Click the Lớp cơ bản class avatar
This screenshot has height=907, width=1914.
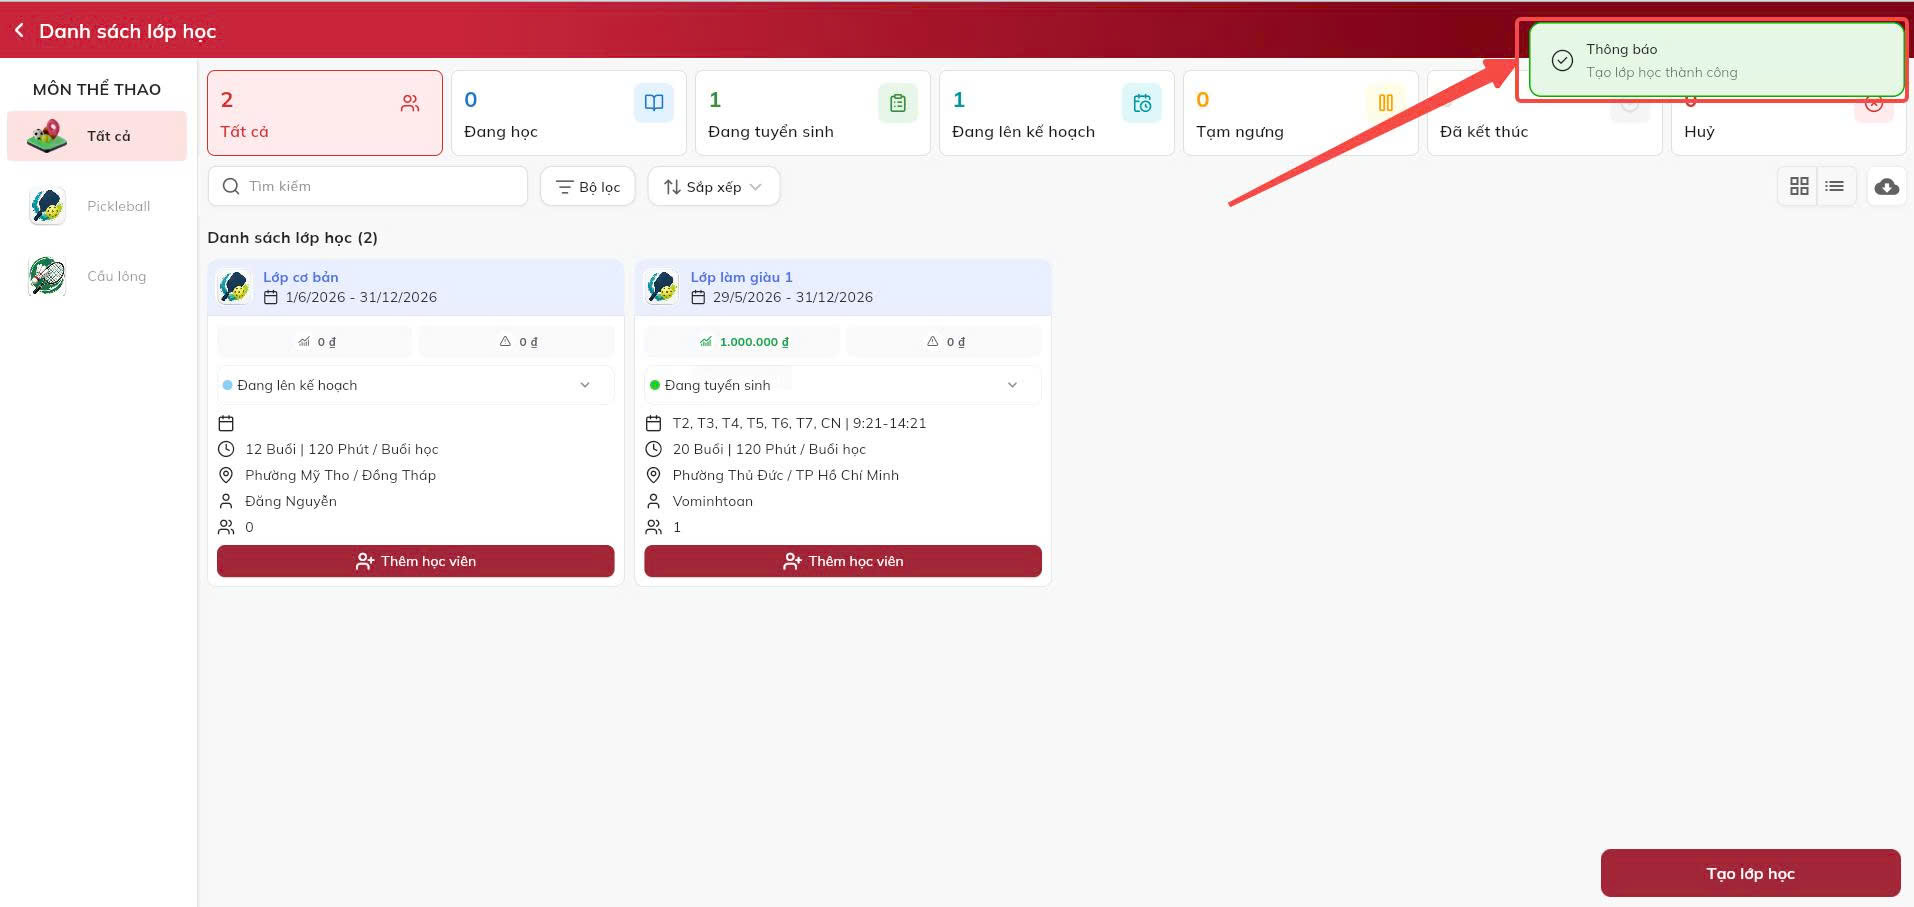click(235, 287)
